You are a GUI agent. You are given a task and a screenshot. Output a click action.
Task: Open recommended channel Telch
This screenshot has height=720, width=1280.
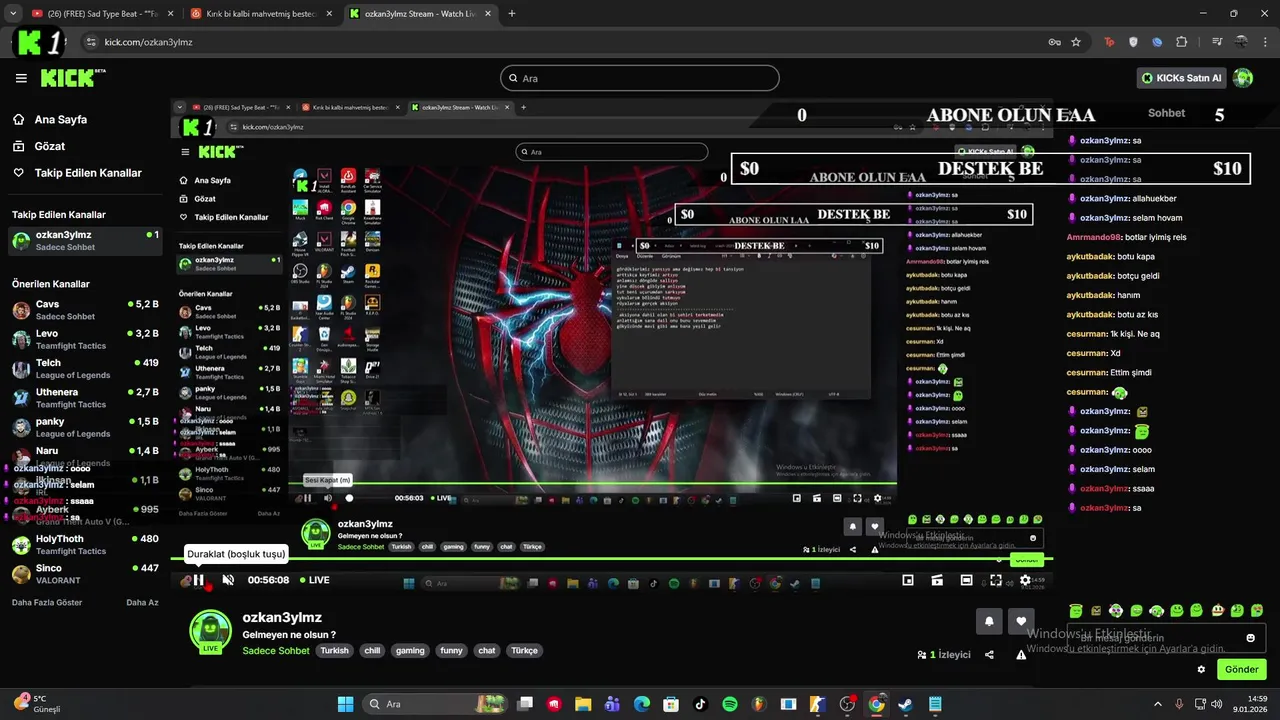click(85, 369)
